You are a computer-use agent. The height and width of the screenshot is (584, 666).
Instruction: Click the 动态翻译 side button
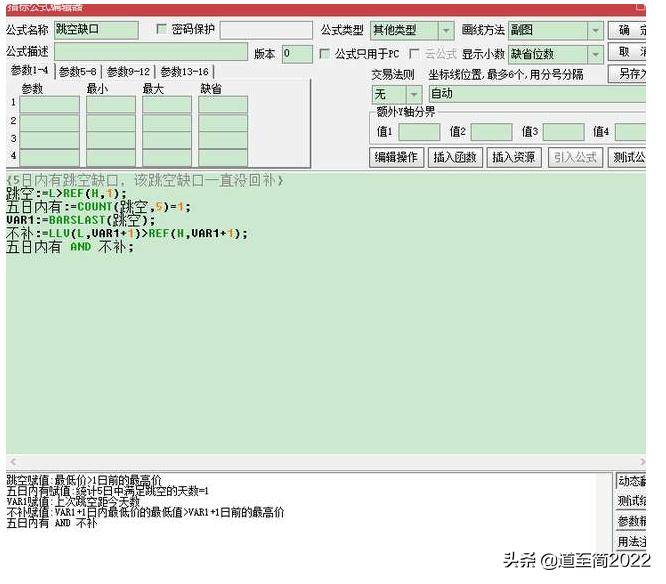click(x=632, y=481)
